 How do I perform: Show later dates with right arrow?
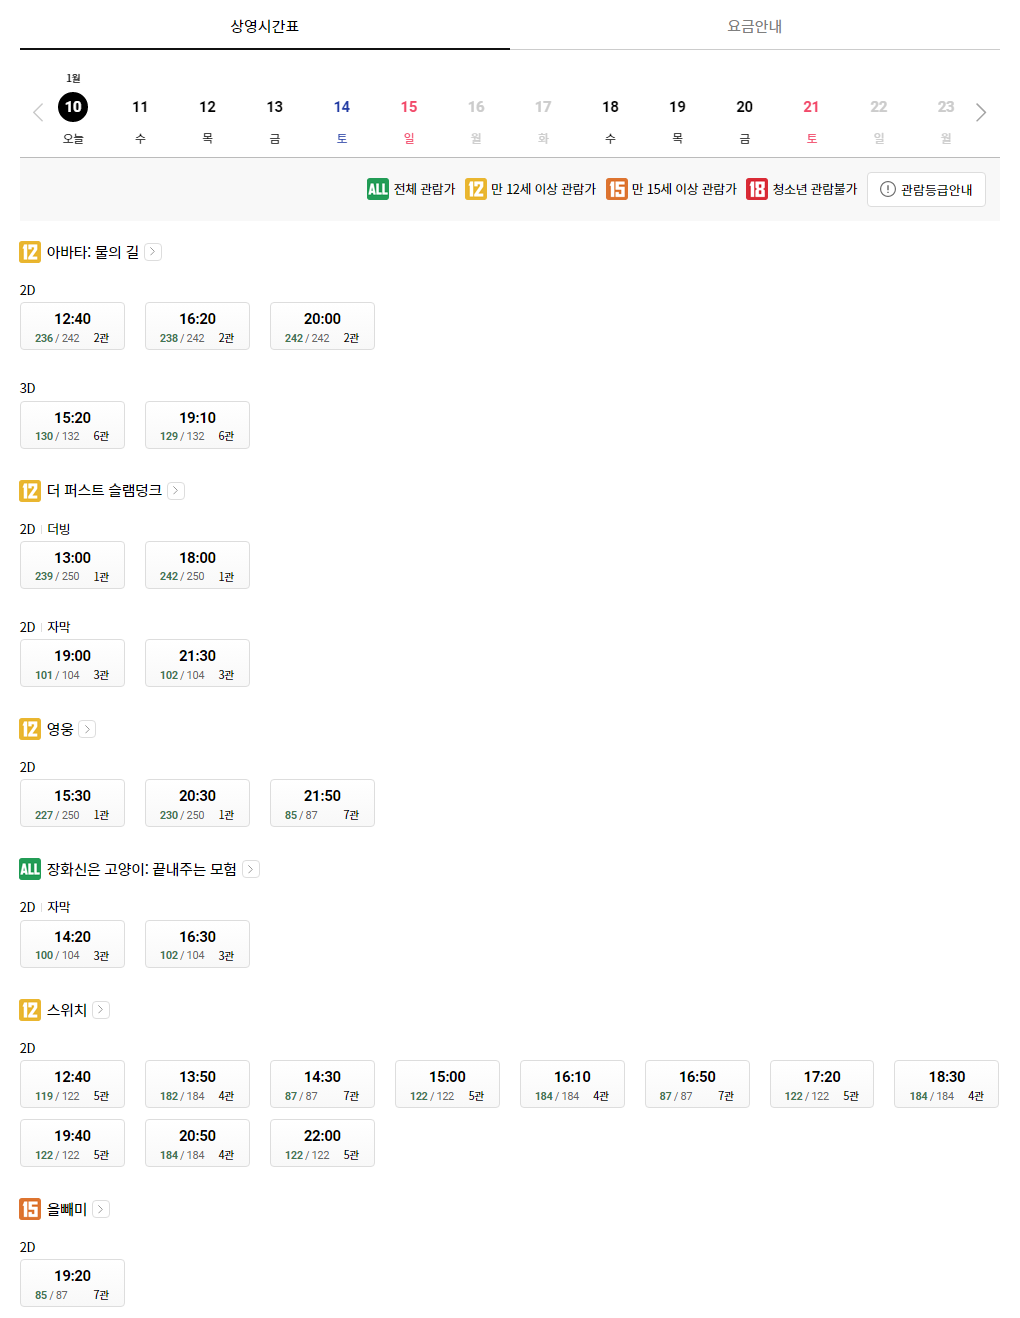(981, 112)
